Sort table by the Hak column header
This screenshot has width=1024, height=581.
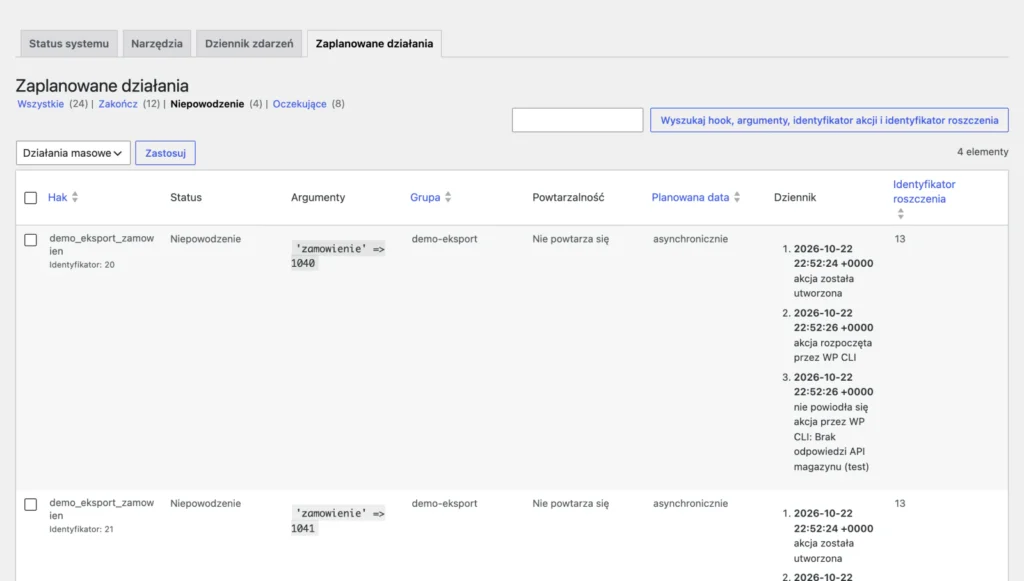point(57,197)
